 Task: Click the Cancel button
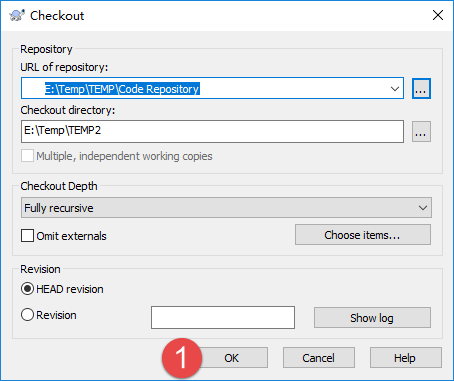[x=319, y=358]
